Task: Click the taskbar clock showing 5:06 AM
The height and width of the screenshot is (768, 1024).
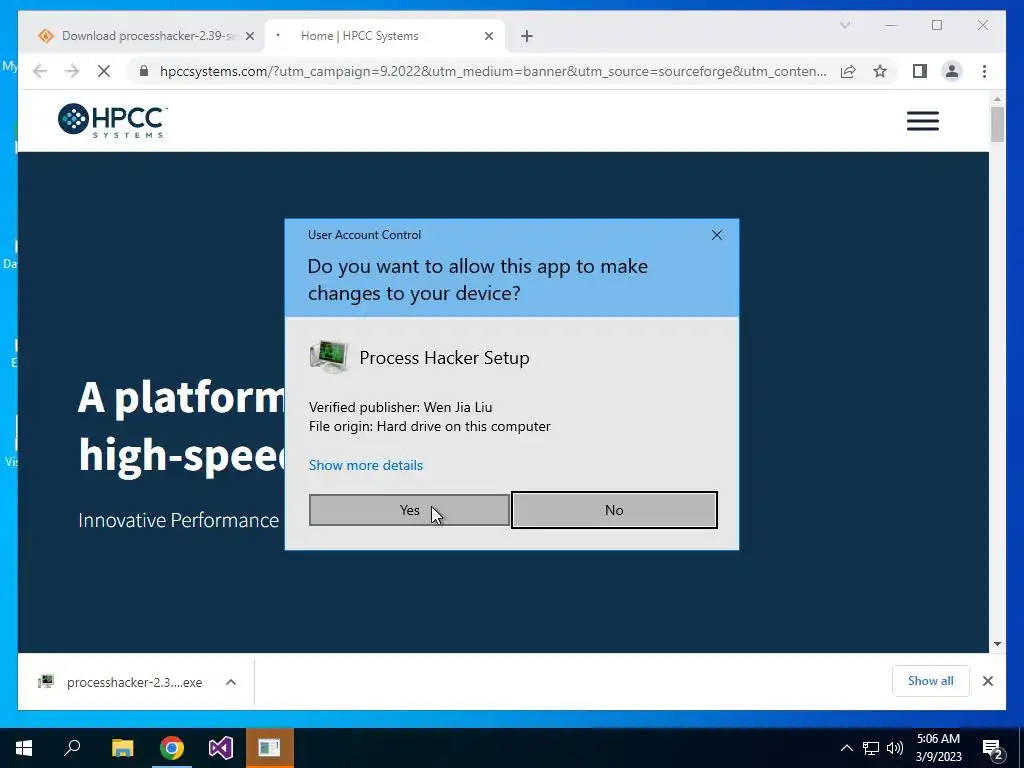Action: (x=938, y=748)
